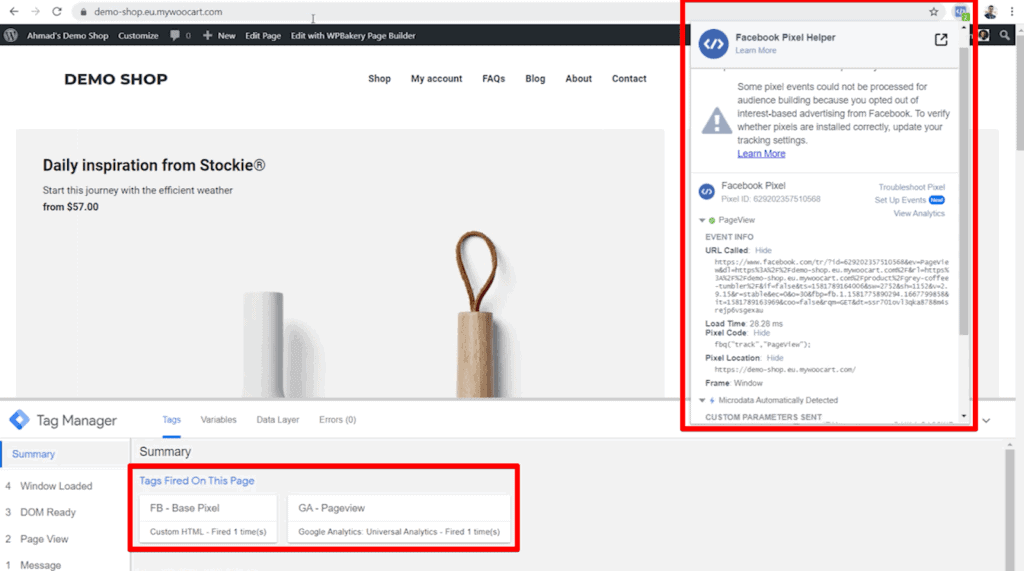Open the comments bubble icon in the admin bar
Screen dimensions: 1024x571
tap(175, 35)
